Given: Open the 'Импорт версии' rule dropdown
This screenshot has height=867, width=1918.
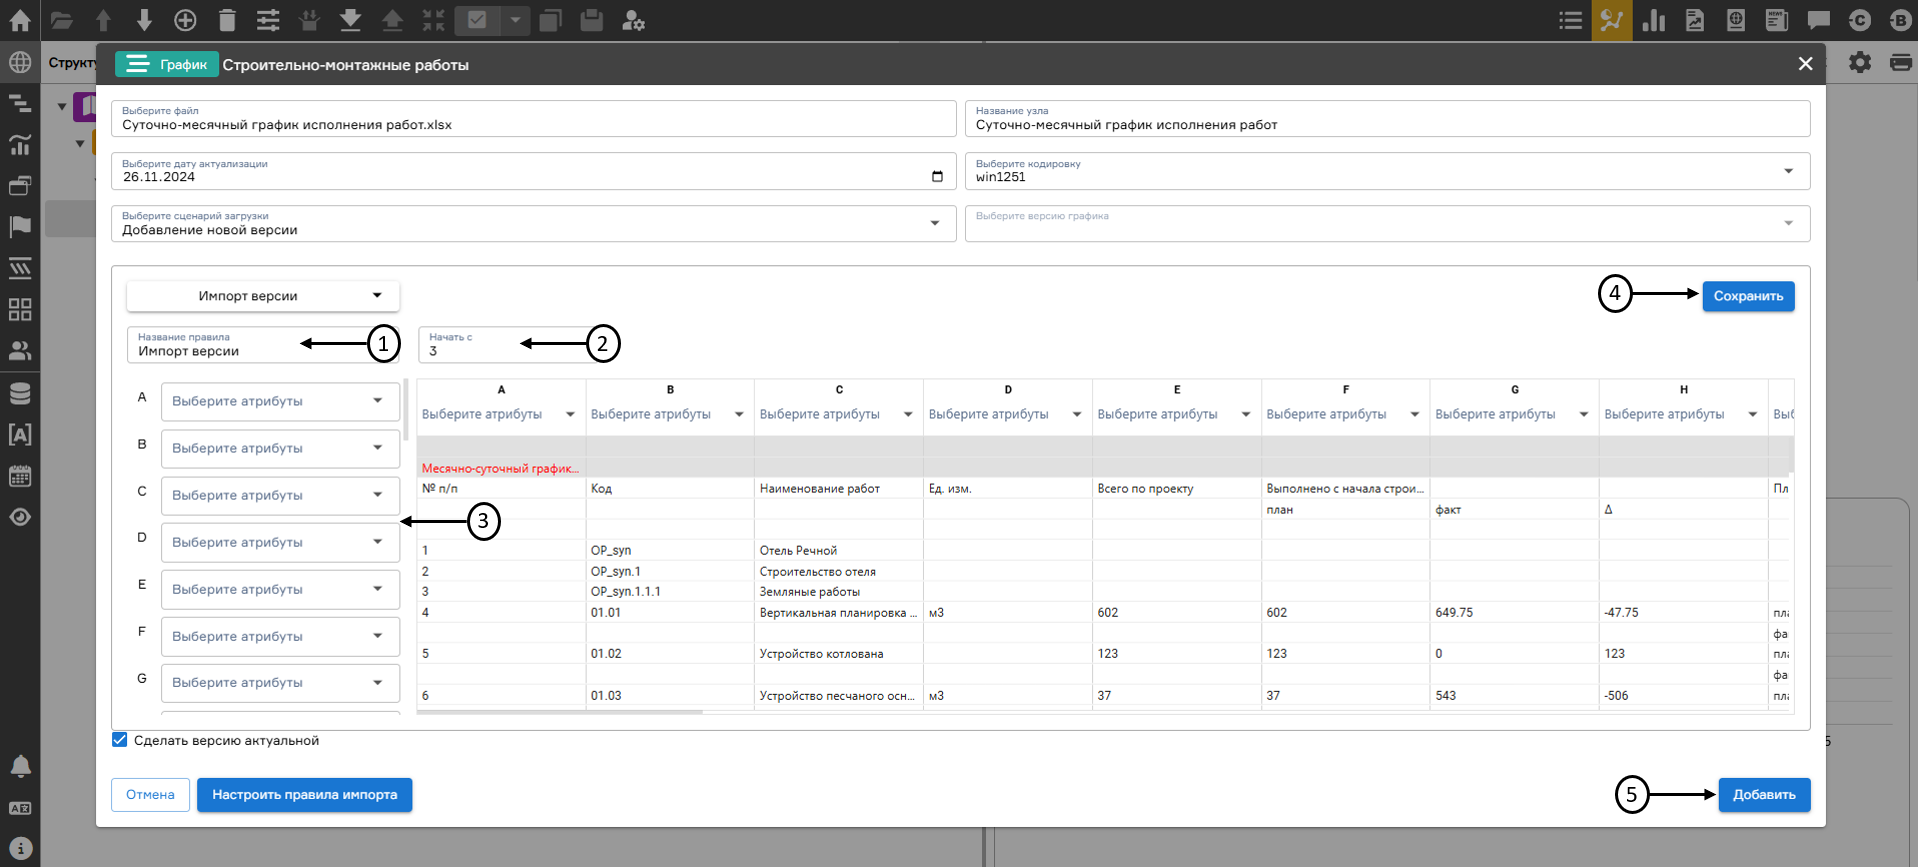Looking at the screenshot, I should pyautogui.click(x=263, y=296).
